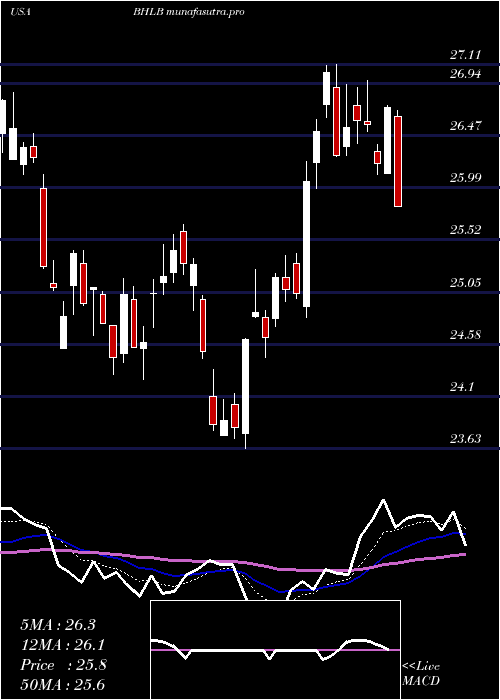This screenshot has height=700, width=500.
Task: Click the 24.1 price level label
Action: click(x=462, y=387)
